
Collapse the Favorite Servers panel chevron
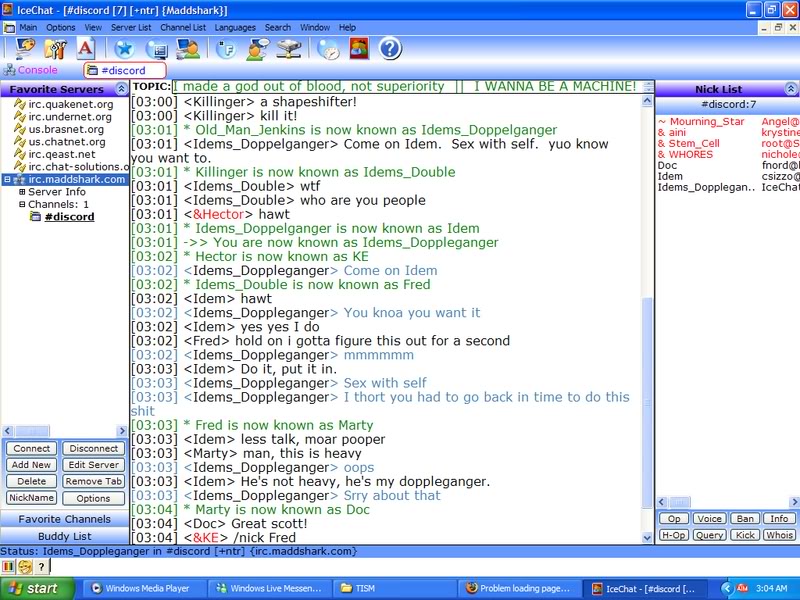[121, 89]
